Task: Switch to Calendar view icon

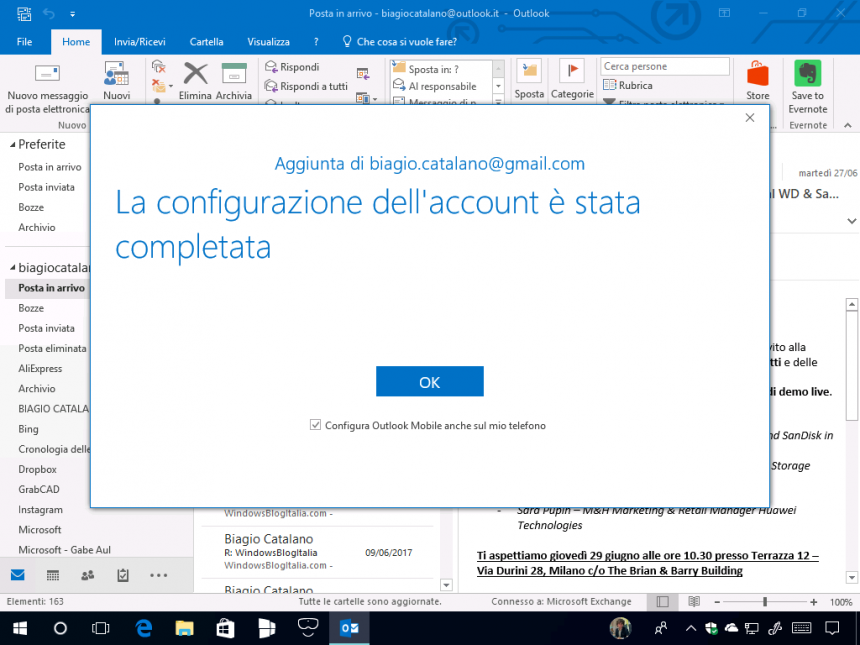Action: pos(53,575)
